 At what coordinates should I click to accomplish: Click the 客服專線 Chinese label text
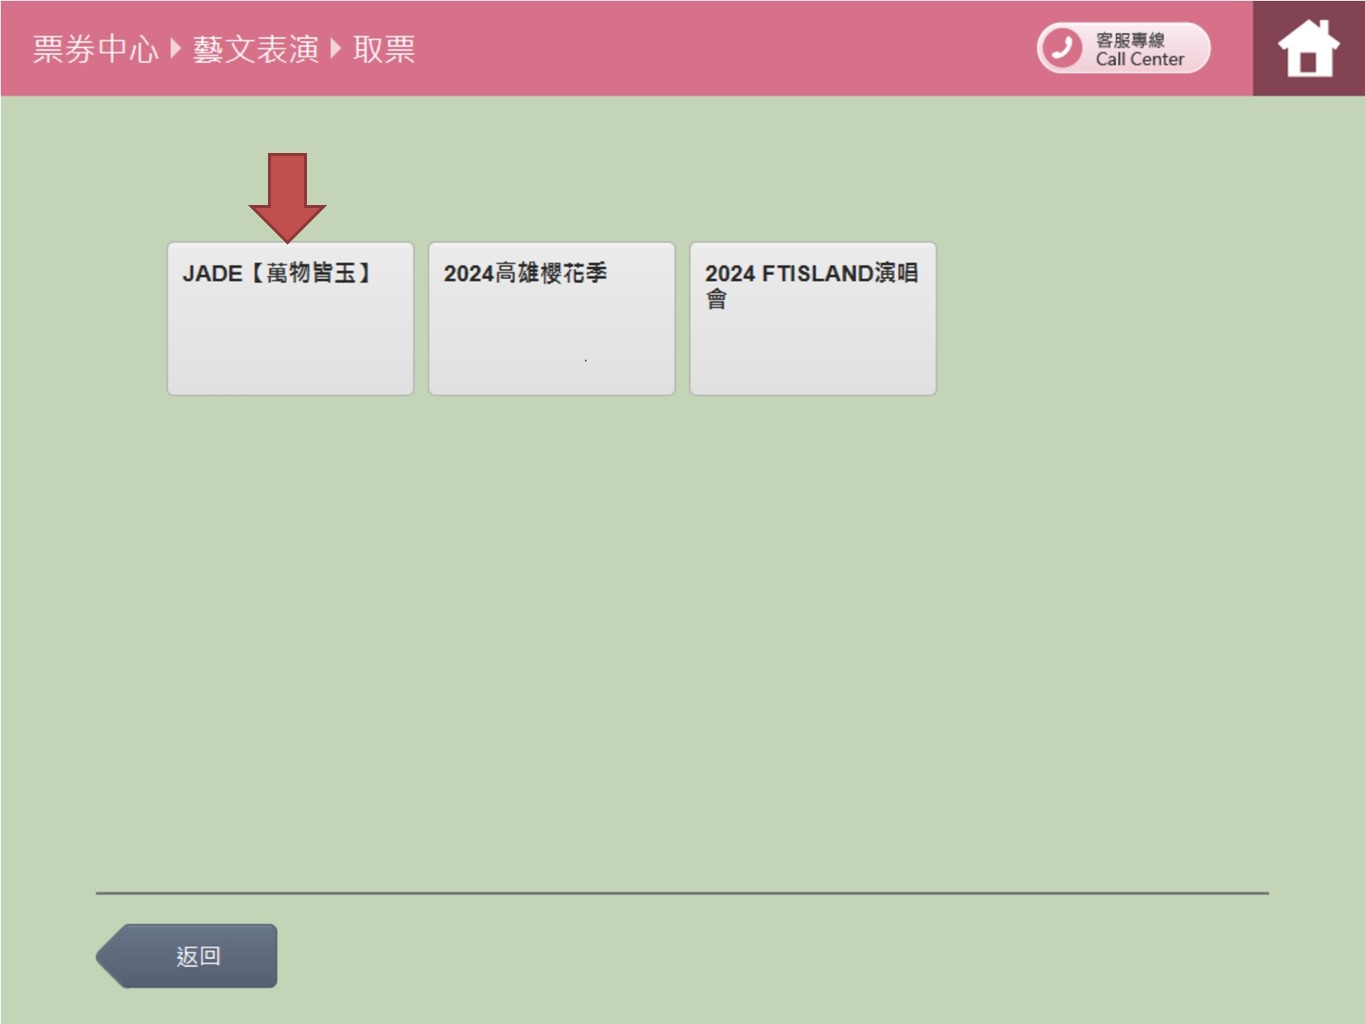pos(1130,39)
